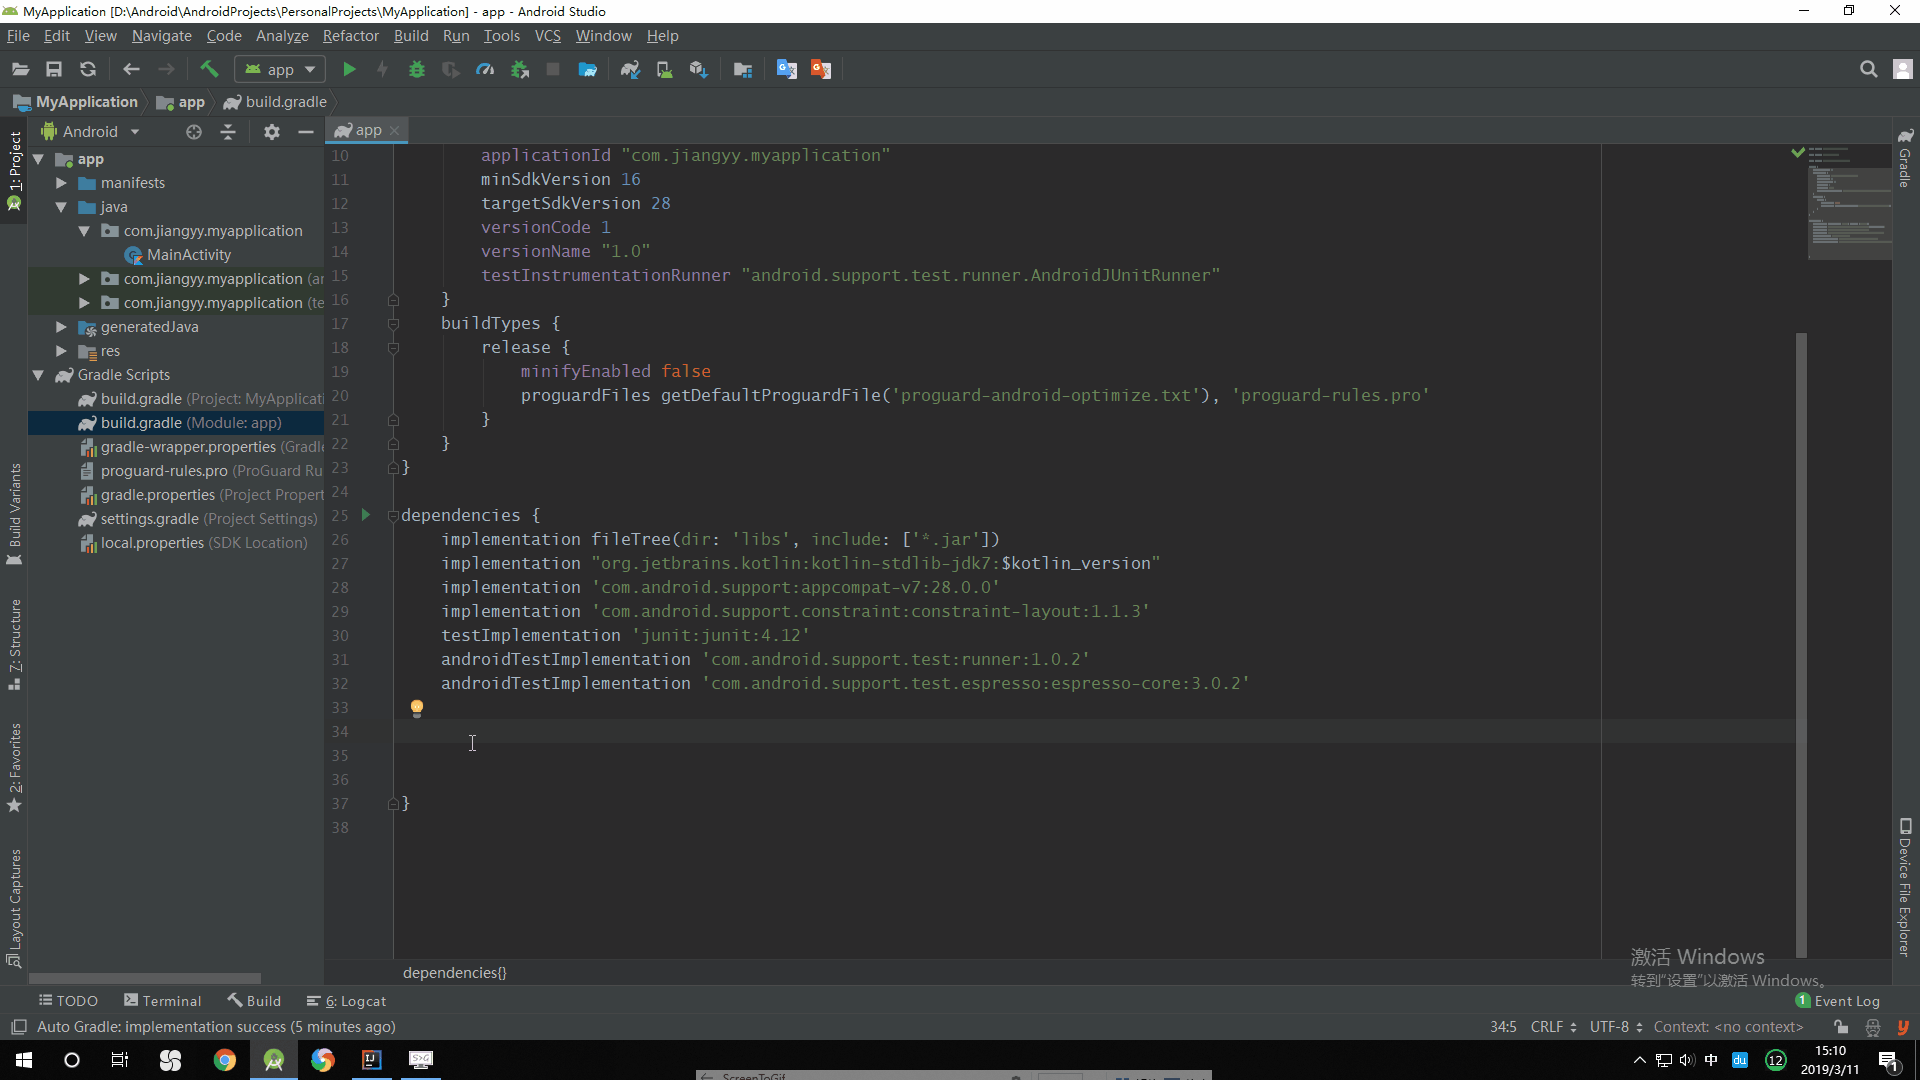Open the app run configuration dropdown

pyautogui.click(x=281, y=70)
